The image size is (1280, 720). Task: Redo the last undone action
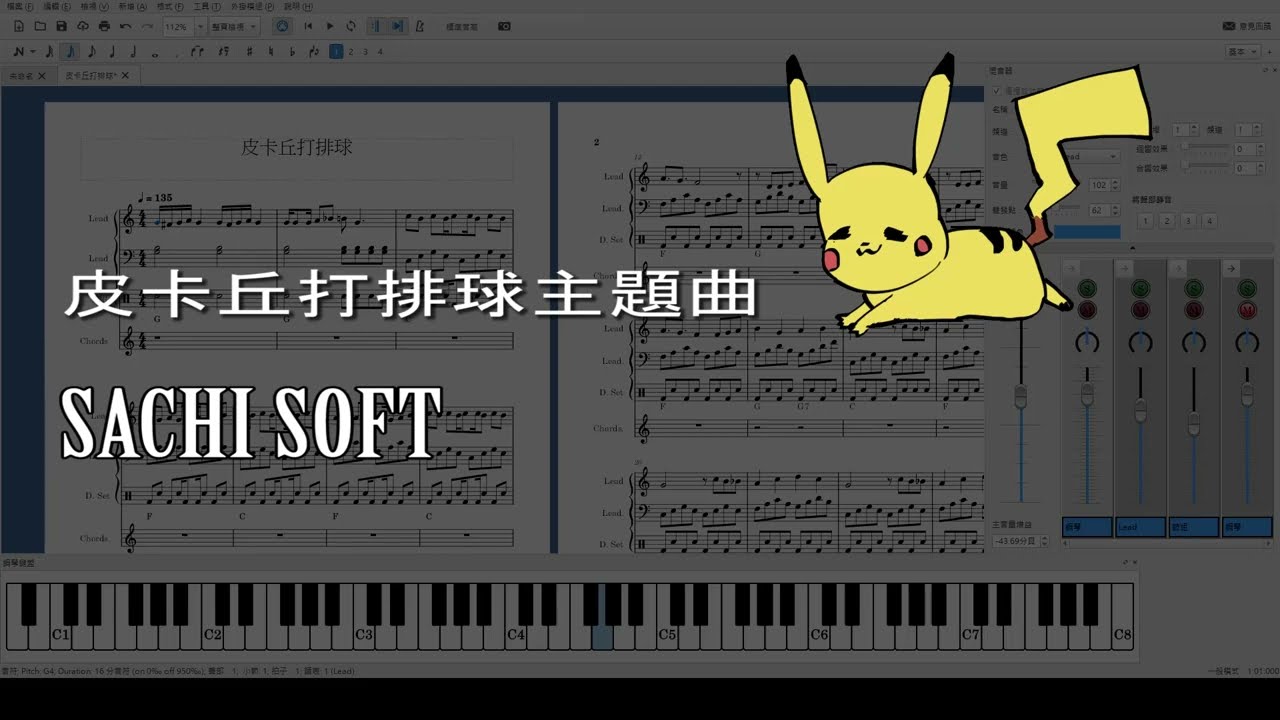(x=147, y=26)
